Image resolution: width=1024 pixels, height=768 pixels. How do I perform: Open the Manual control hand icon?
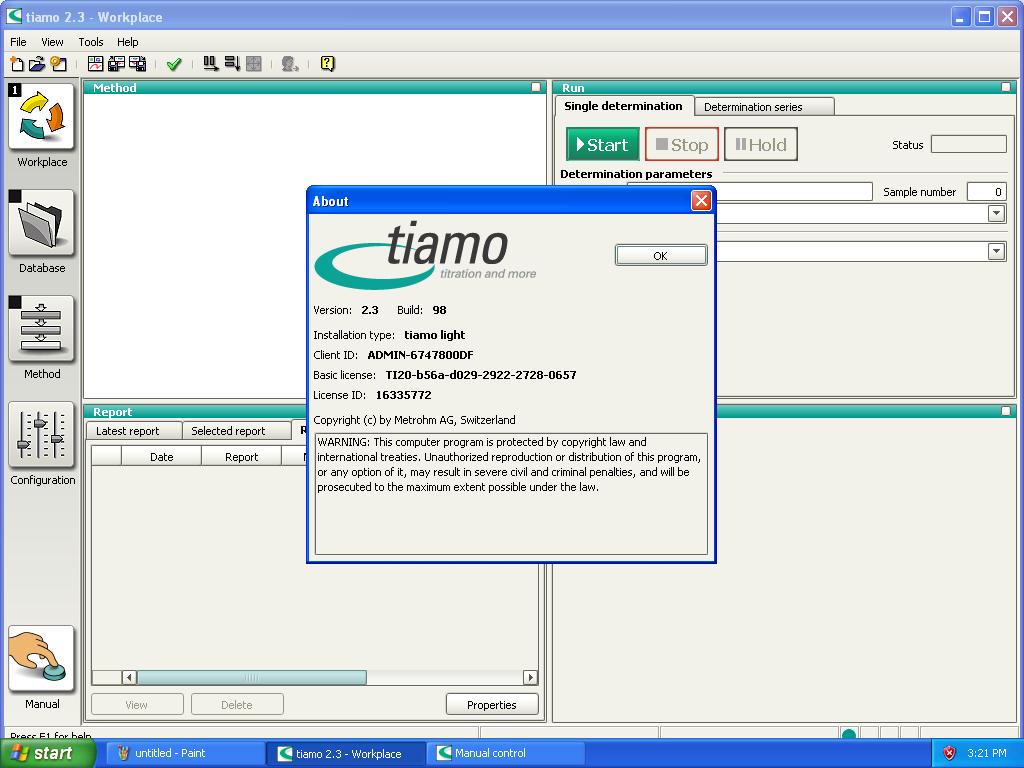41,659
